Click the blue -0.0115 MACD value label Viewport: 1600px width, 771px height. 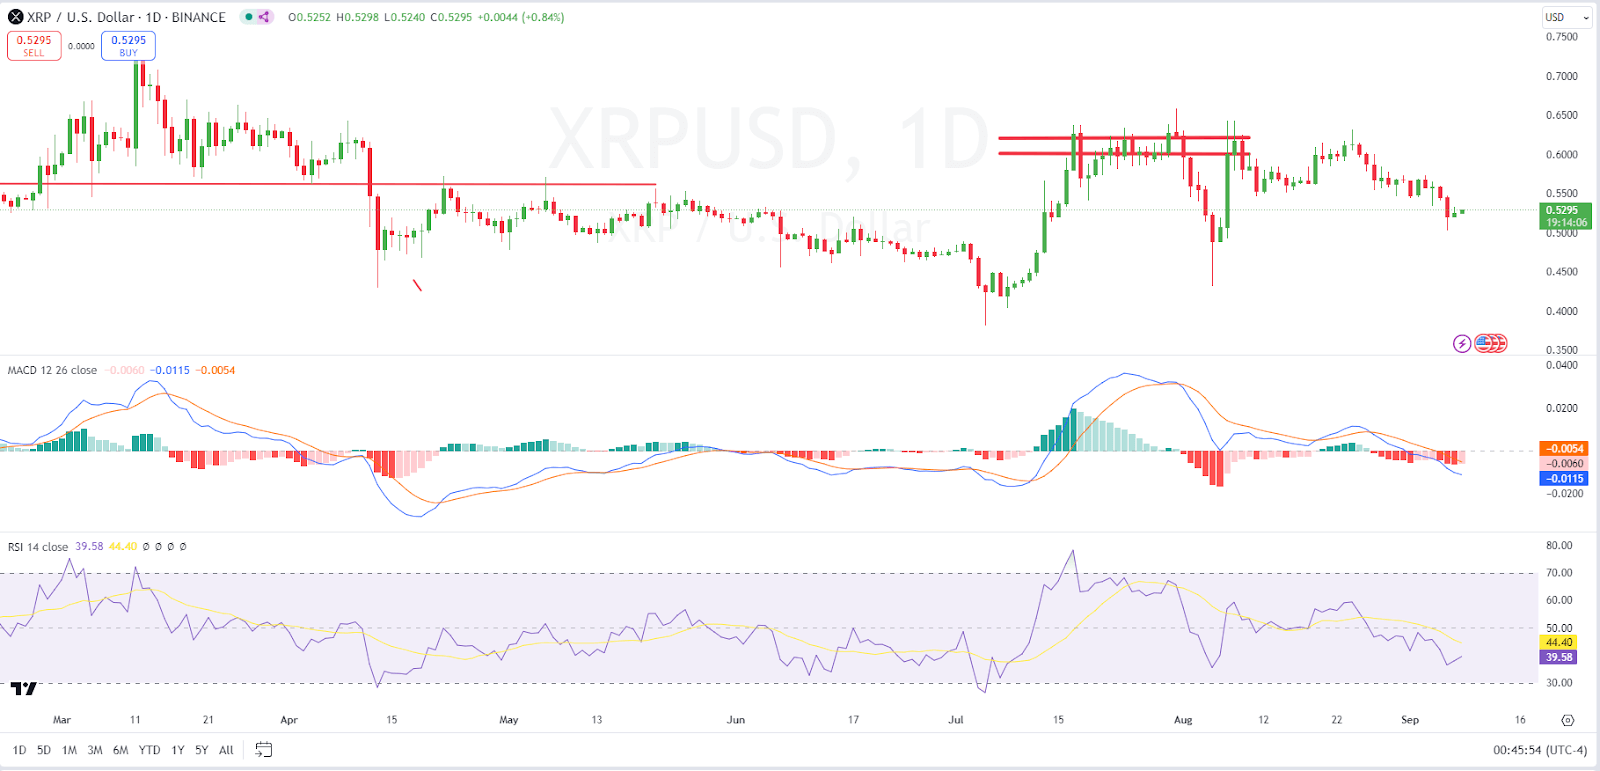pos(1564,478)
